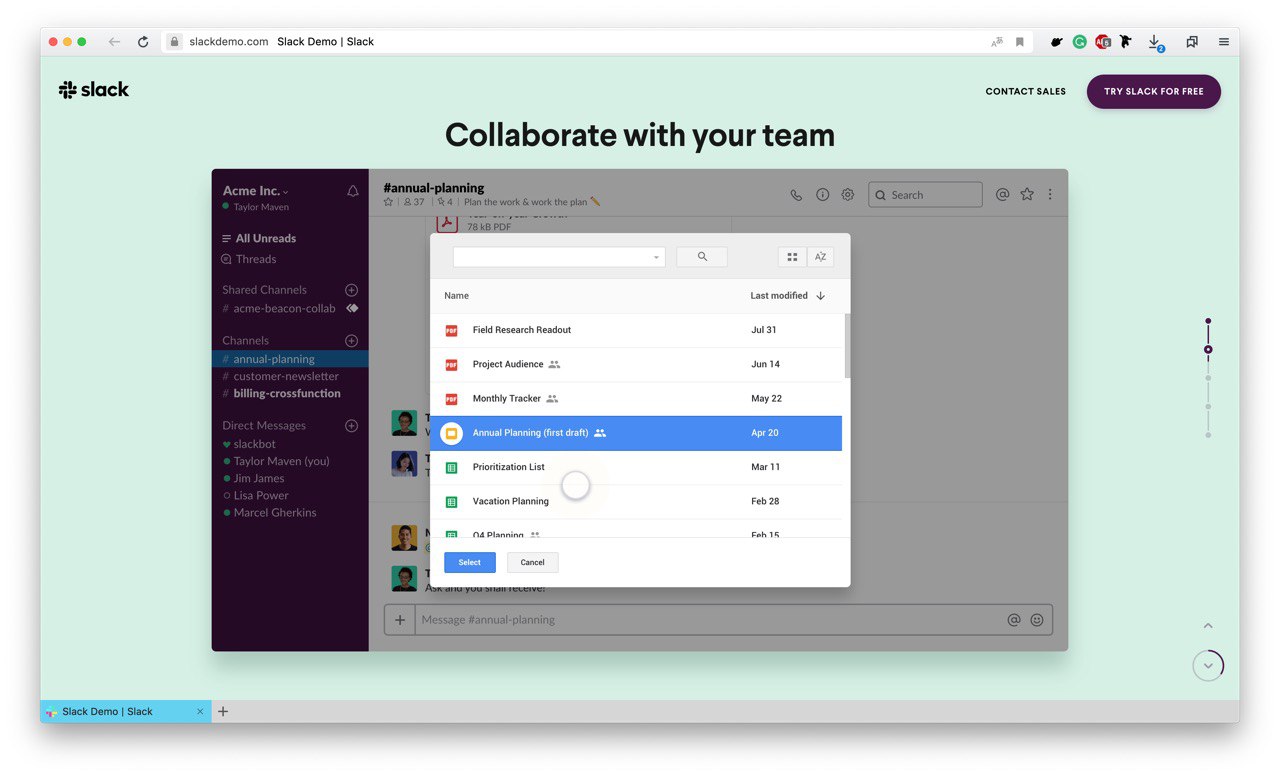Click the CONTACT SALES link
Image resolution: width=1280 pixels, height=776 pixels.
click(x=1026, y=91)
